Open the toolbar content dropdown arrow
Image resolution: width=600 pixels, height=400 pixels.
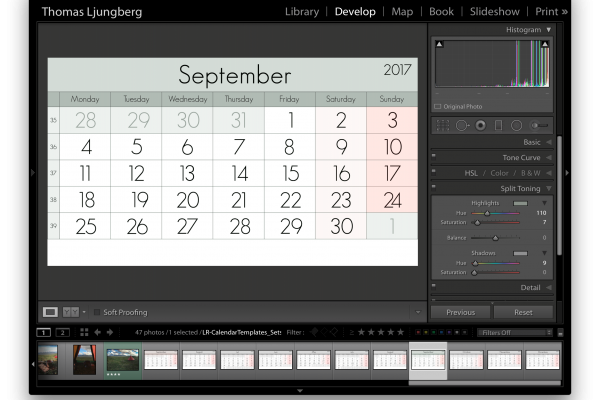(x=418, y=312)
